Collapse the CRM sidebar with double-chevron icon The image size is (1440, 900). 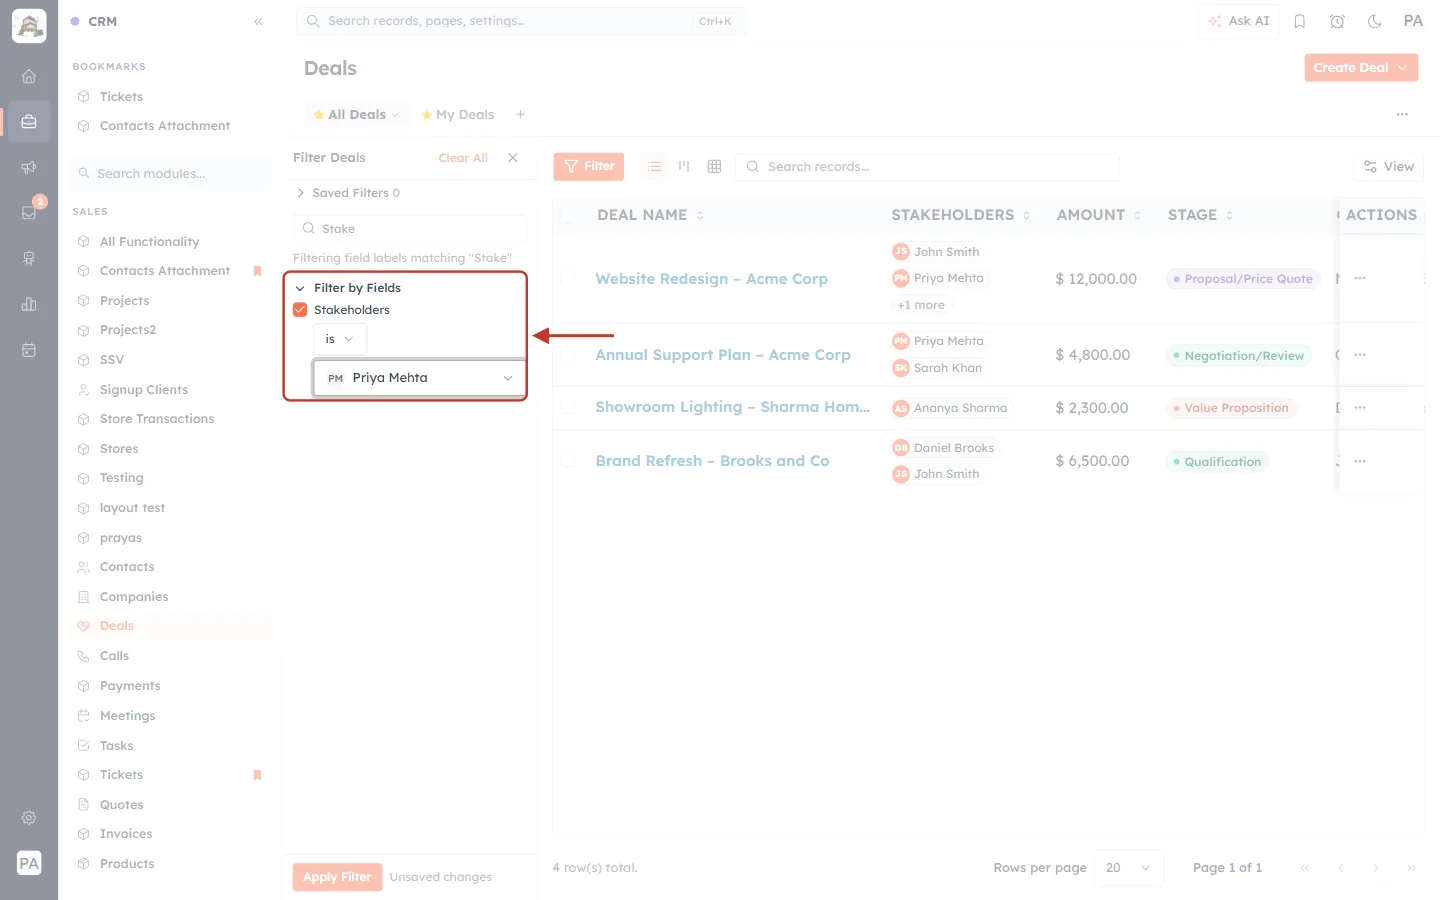(258, 21)
